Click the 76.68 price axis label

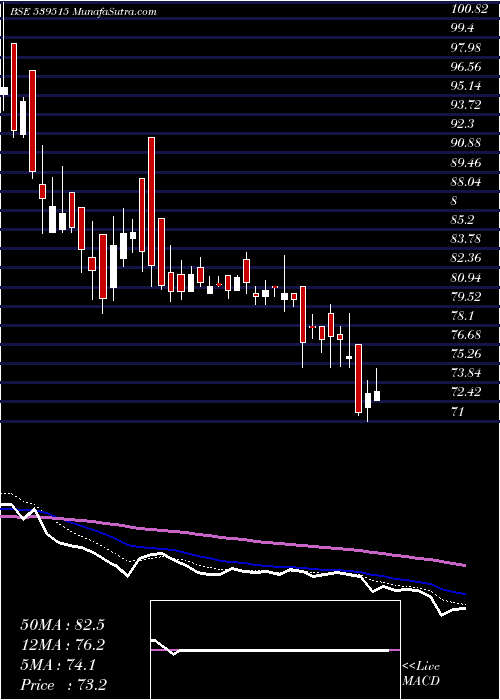pyautogui.click(x=466, y=335)
